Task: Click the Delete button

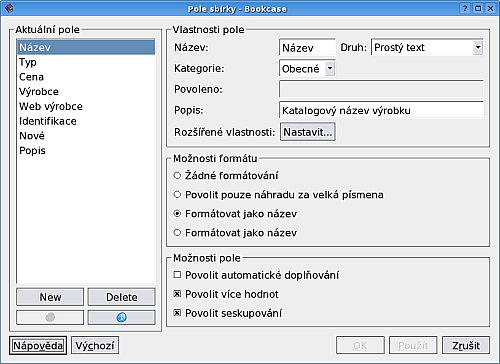Action: tap(121, 297)
